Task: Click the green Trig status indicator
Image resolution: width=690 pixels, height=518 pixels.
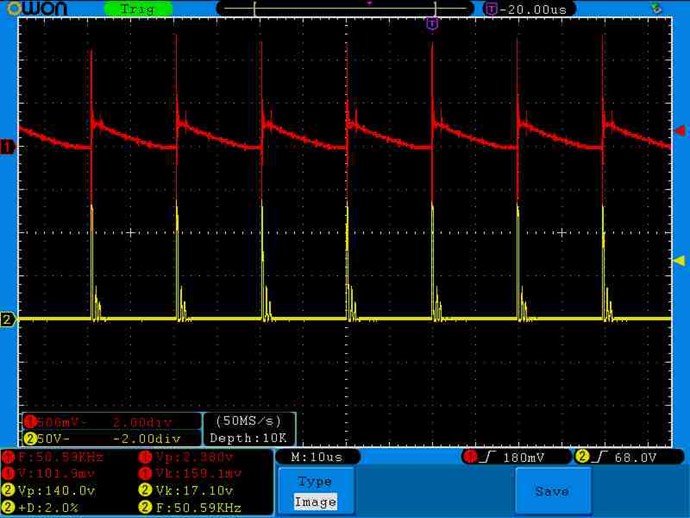Action: [138, 9]
